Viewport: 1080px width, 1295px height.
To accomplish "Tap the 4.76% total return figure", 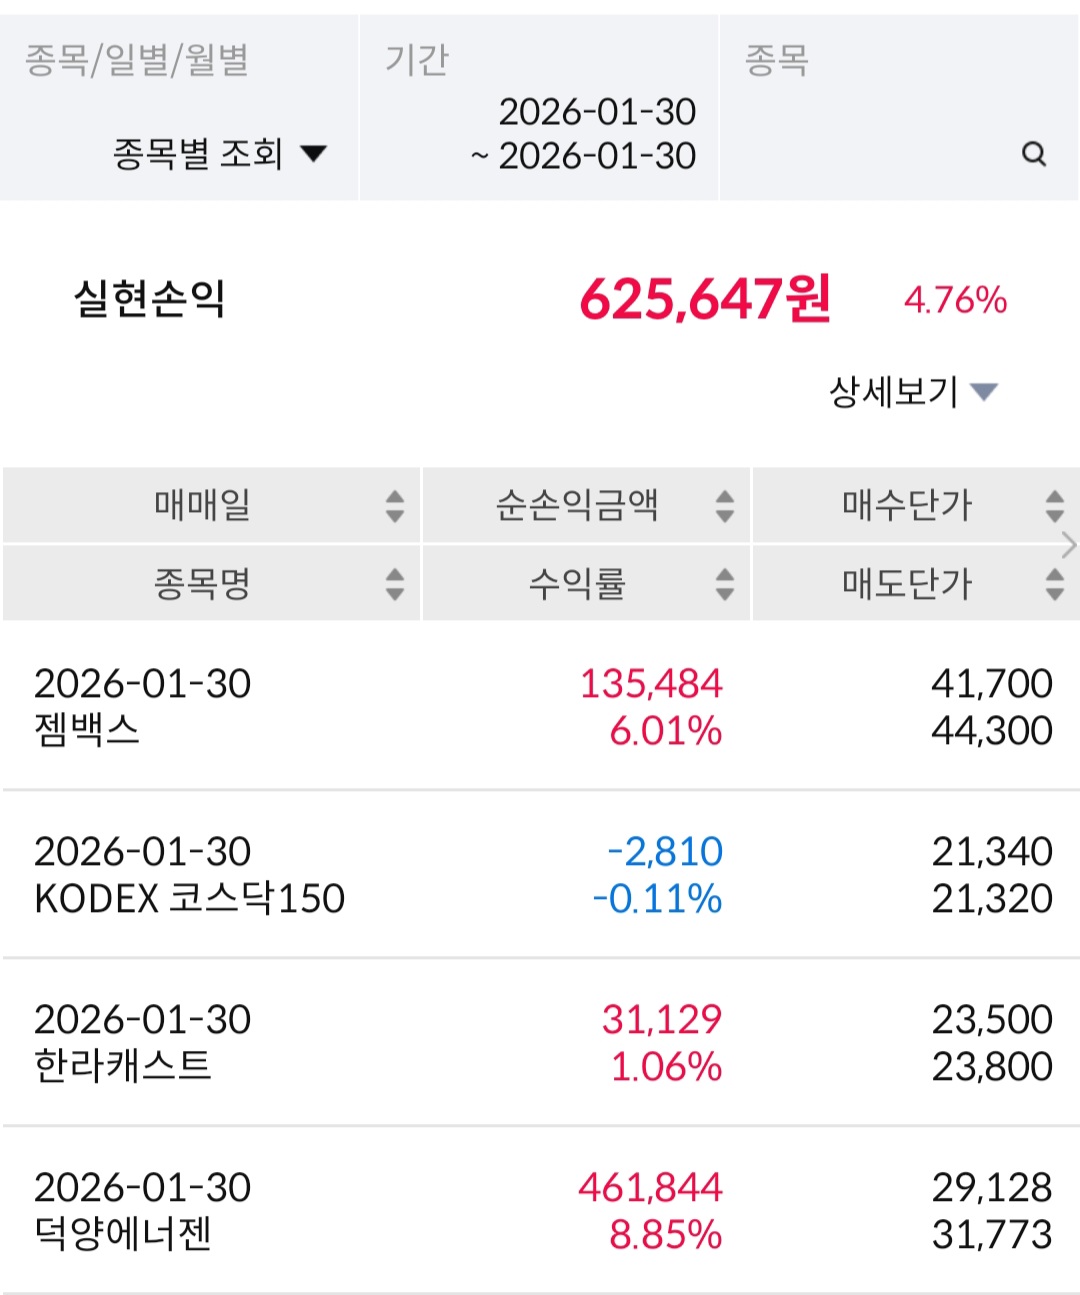I will (x=955, y=300).
